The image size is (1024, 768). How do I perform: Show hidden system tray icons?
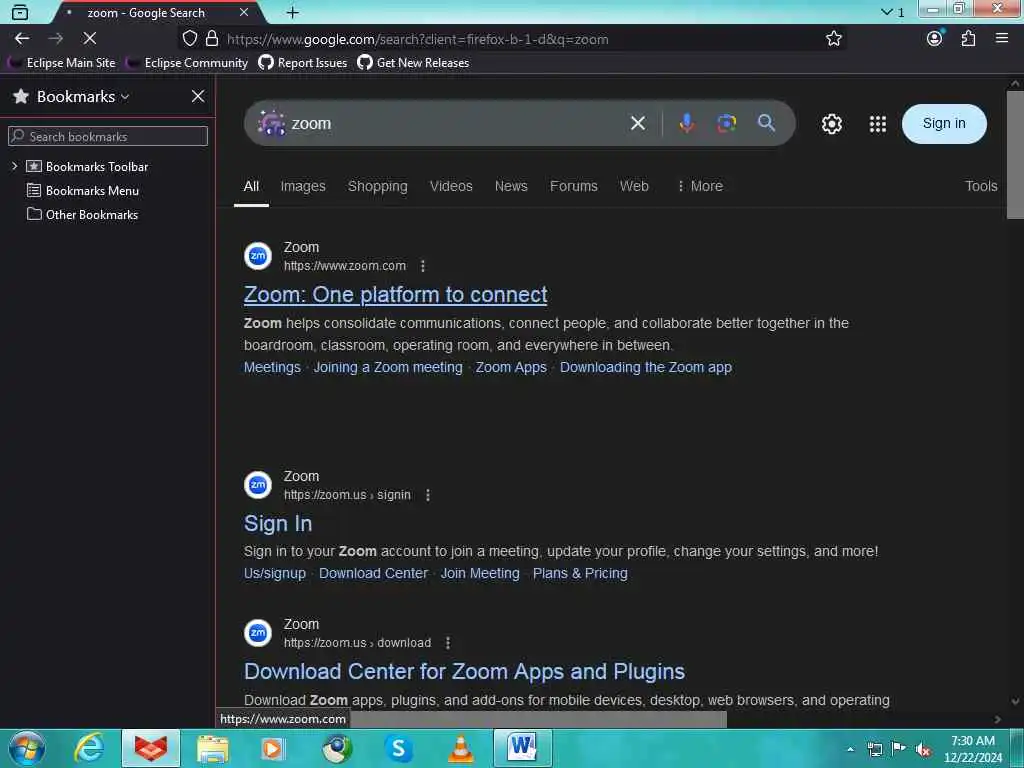coord(850,749)
